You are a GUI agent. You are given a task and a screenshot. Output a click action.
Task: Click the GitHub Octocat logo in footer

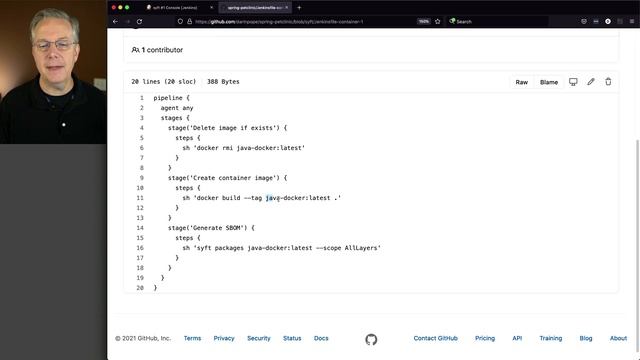click(x=371, y=339)
